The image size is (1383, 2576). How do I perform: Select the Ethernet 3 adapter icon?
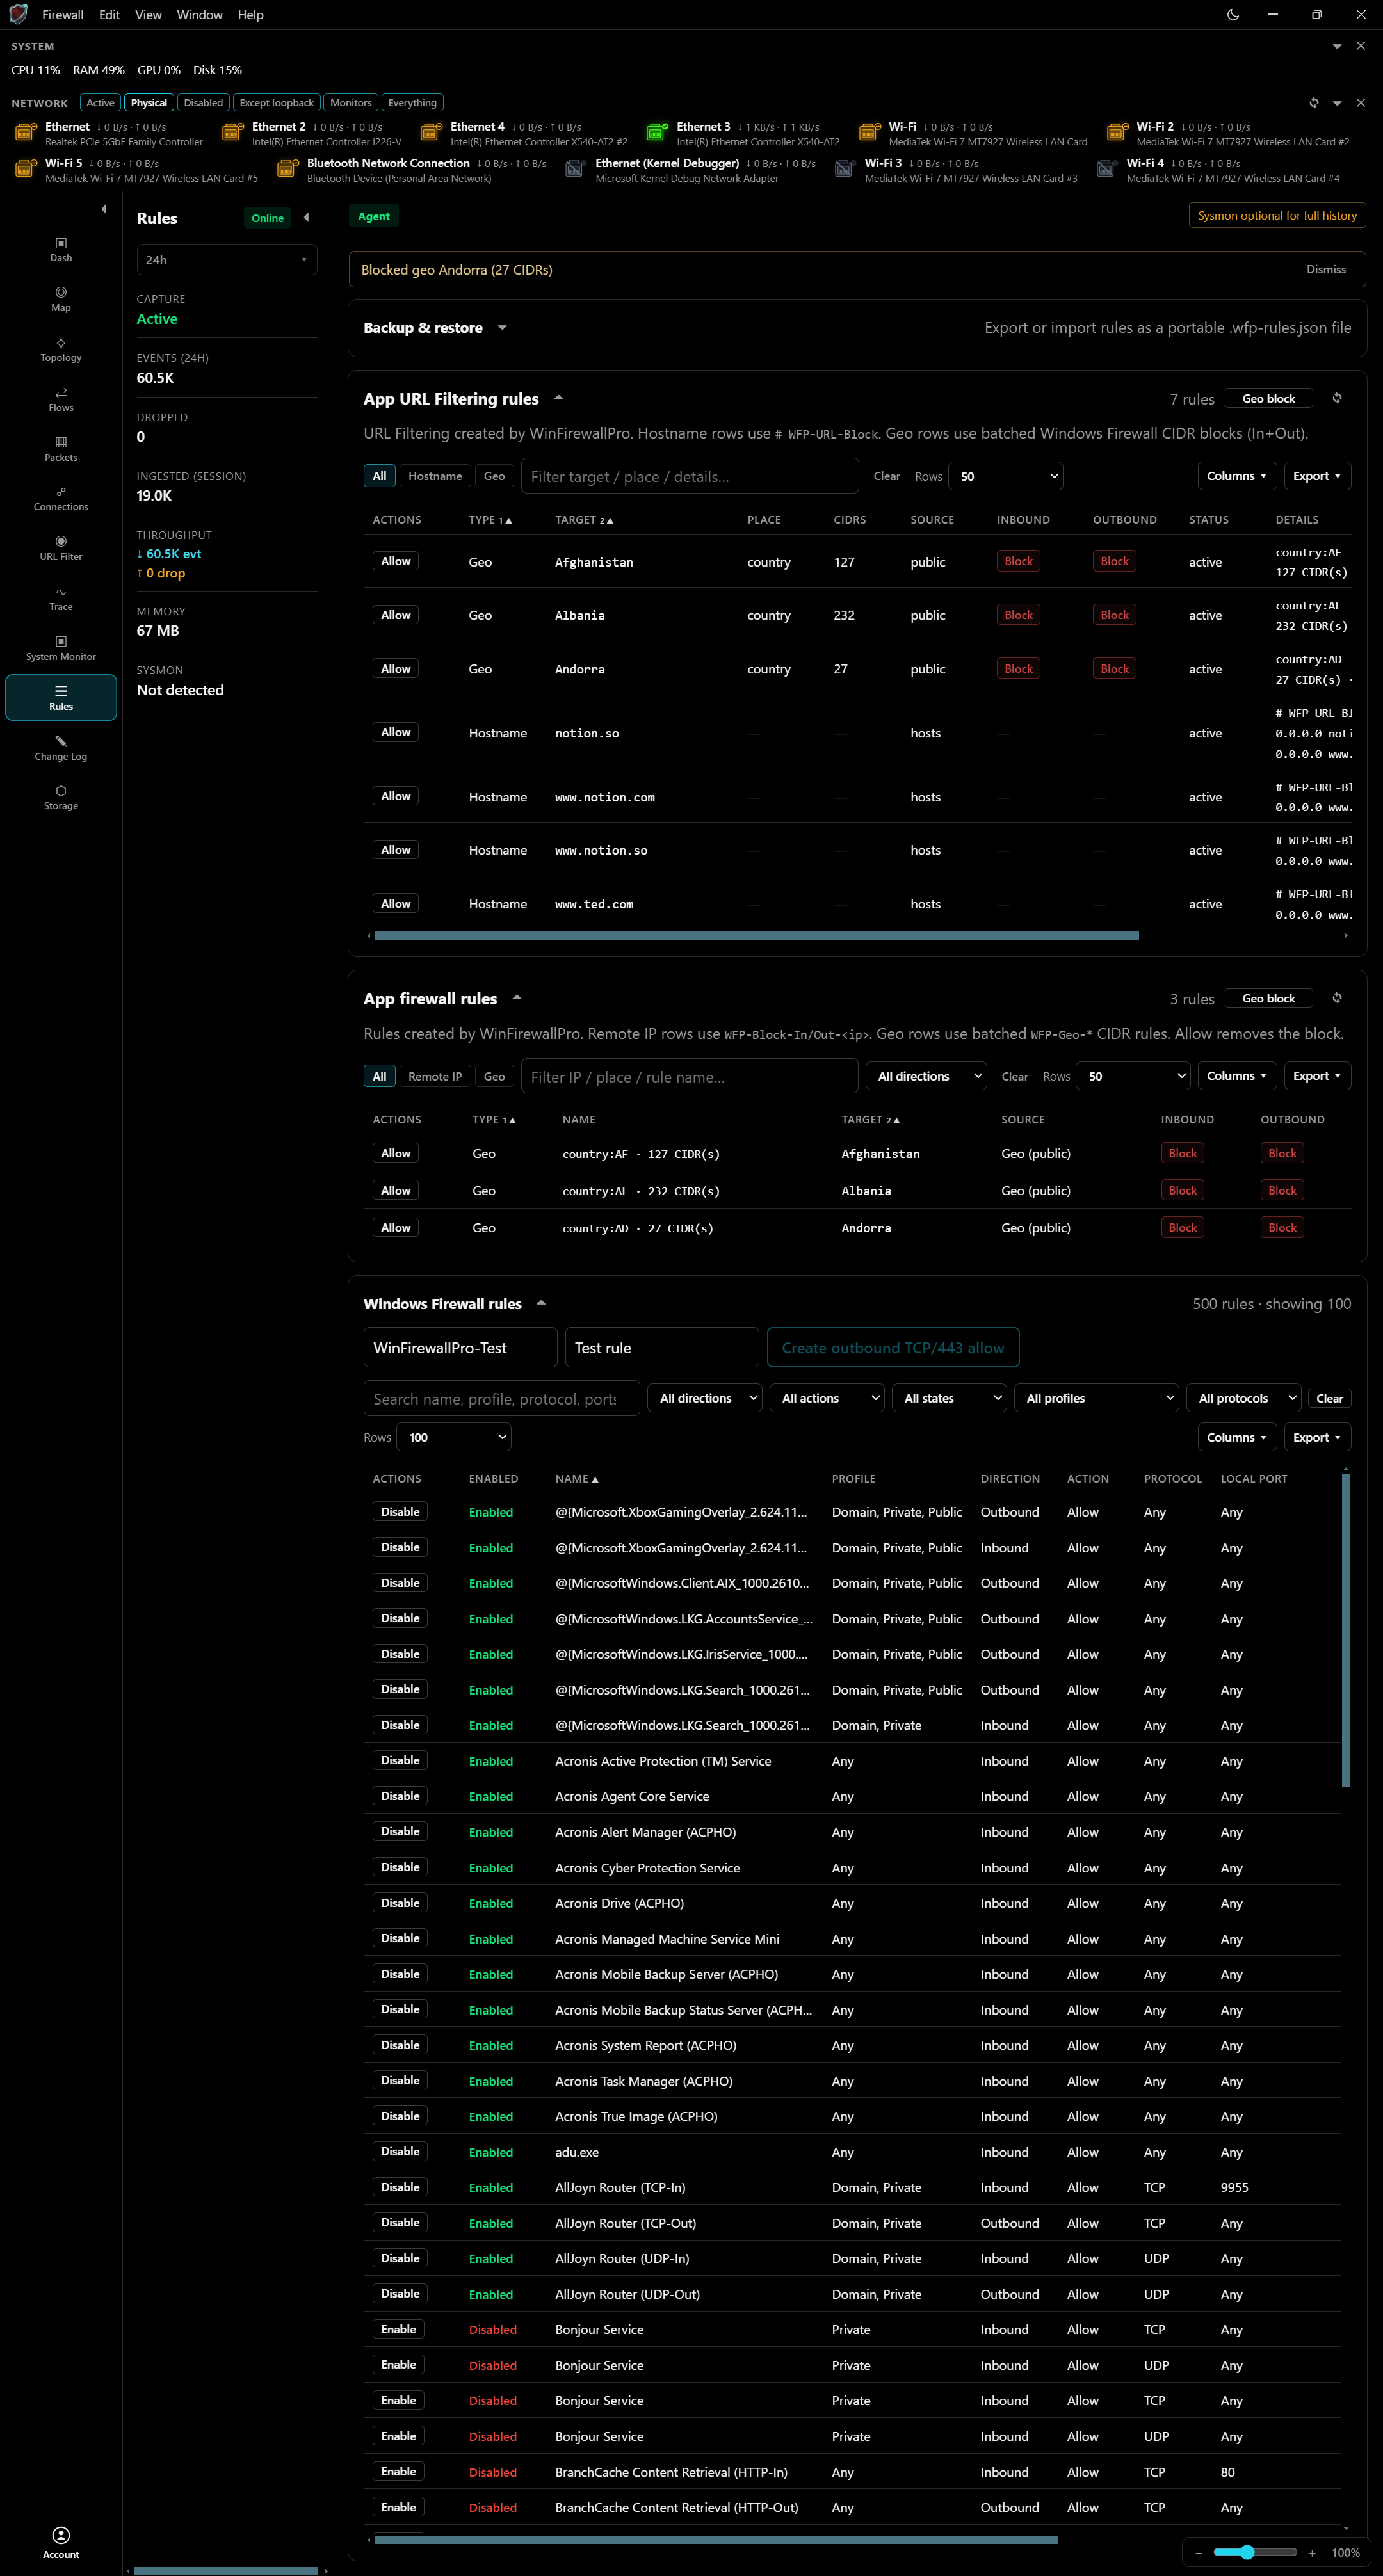pos(657,132)
